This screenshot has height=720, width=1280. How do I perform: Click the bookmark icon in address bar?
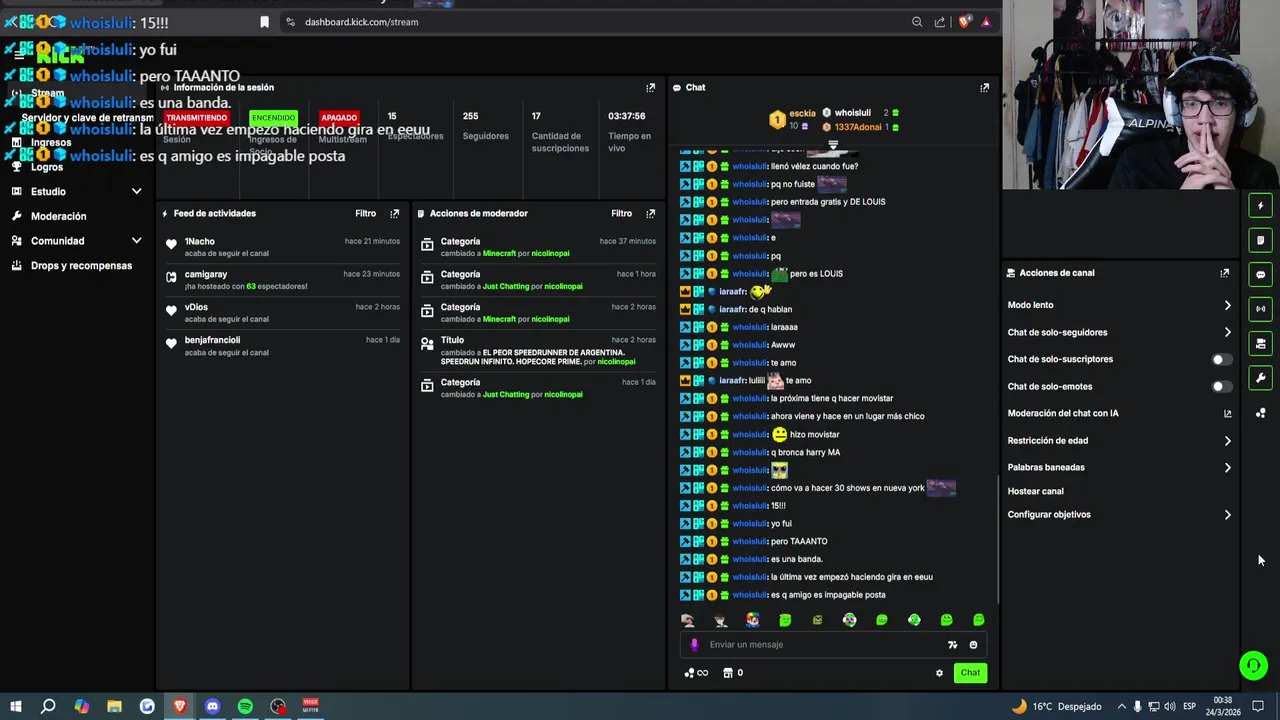point(264,22)
